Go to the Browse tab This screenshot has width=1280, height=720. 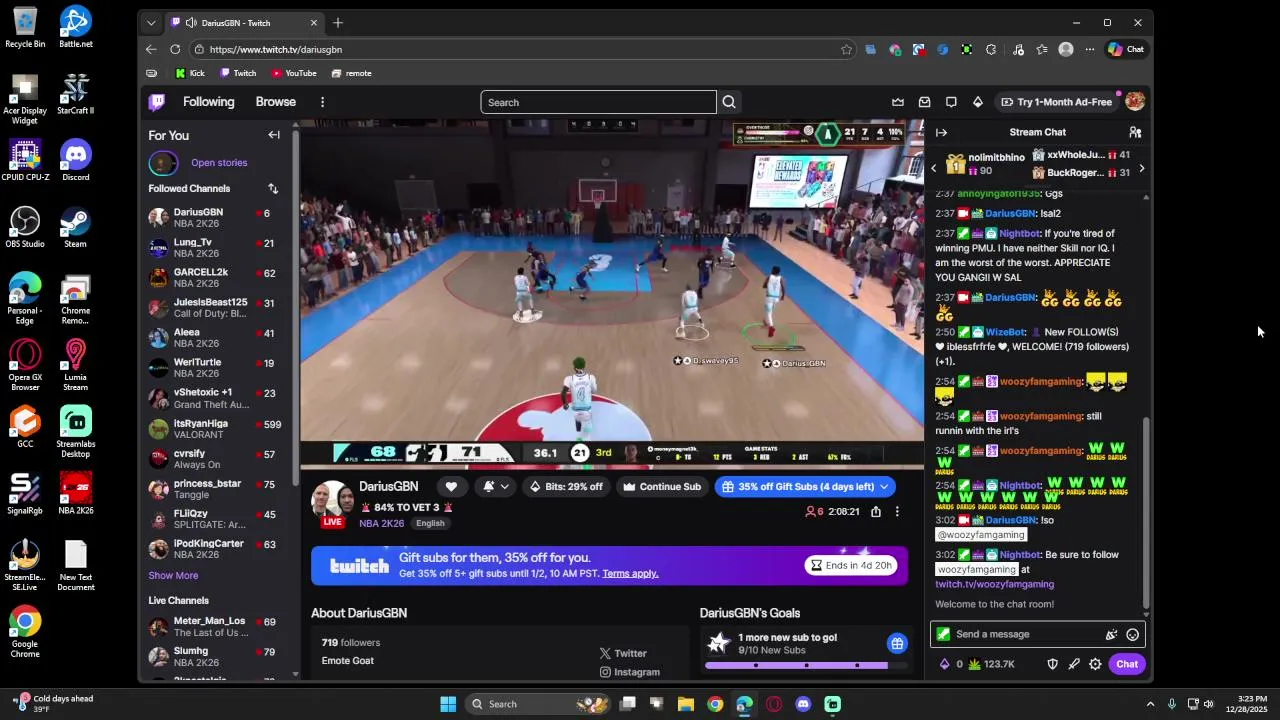tap(275, 102)
